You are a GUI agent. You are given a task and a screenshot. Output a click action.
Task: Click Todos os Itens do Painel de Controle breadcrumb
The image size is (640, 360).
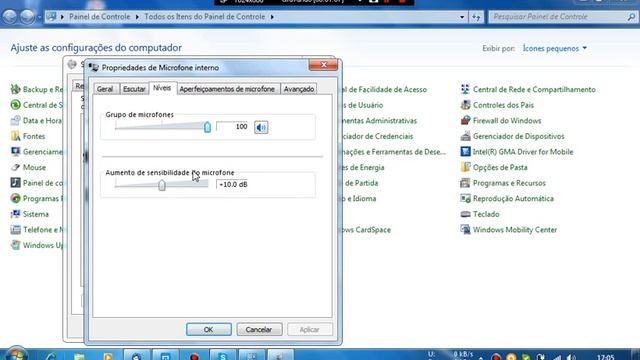[x=204, y=17]
